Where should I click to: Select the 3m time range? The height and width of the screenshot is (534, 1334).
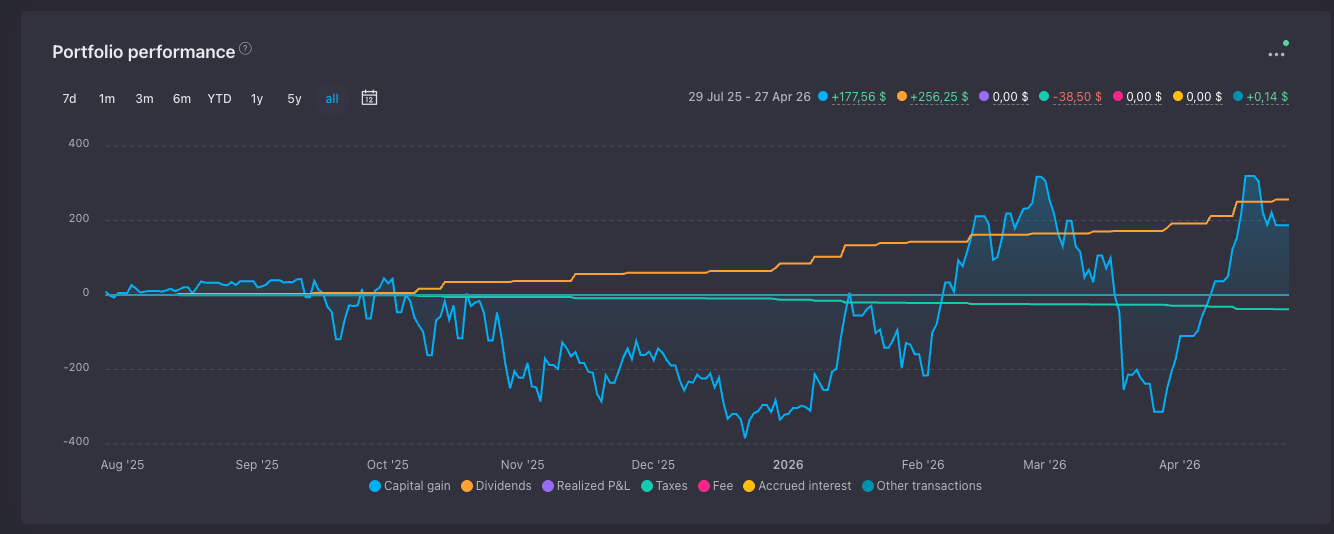pyautogui.click(x=145, y=98)
